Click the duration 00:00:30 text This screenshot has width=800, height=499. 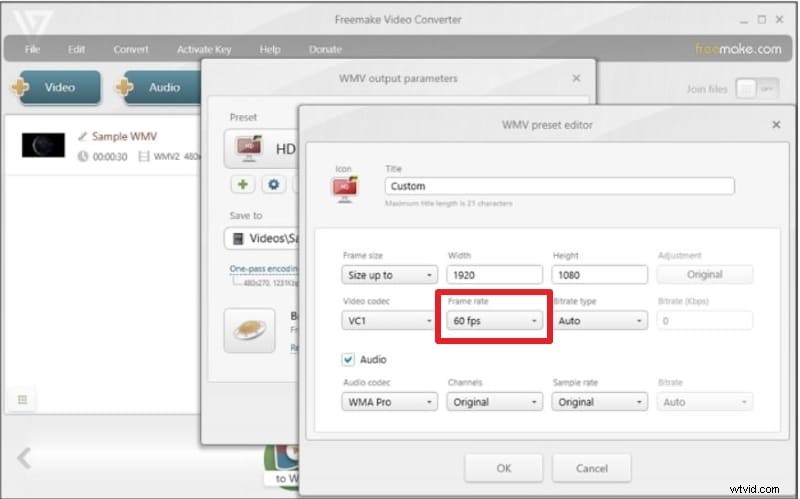(x=110, y=157)
